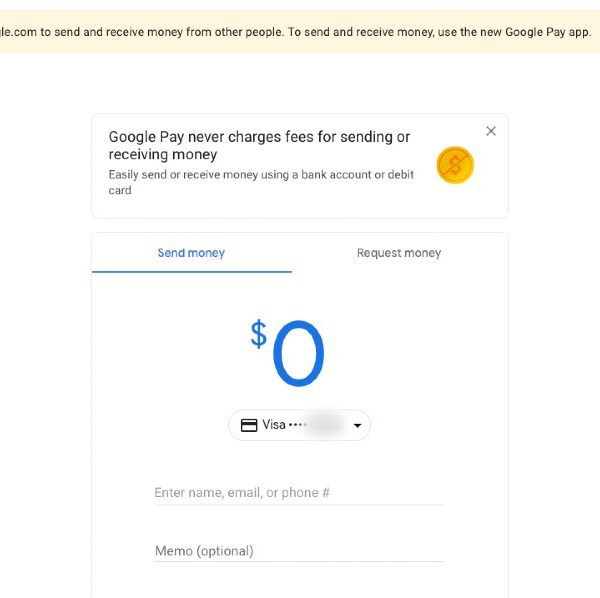Viewport: 600px width, 598px height.
Task: Click the masked dots after Visa
Action: point(296,425)
